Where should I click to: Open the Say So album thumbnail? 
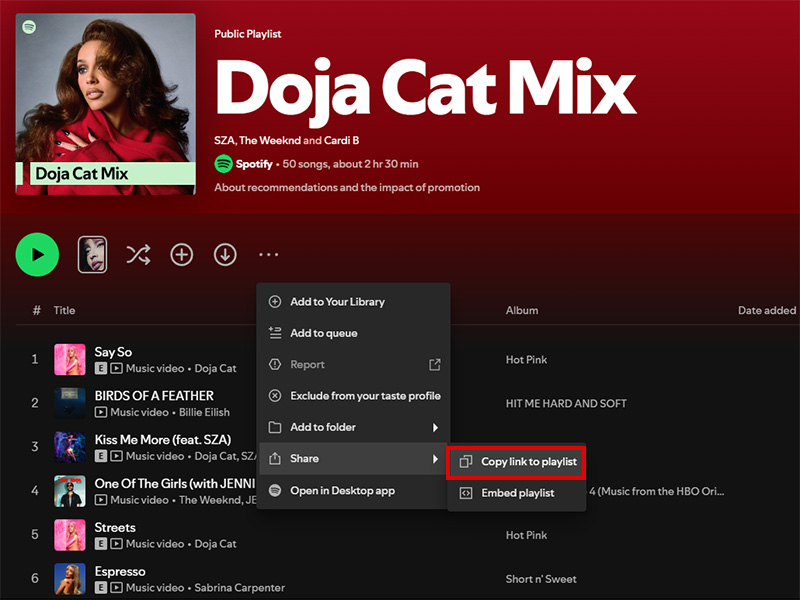tap(70, 360)
